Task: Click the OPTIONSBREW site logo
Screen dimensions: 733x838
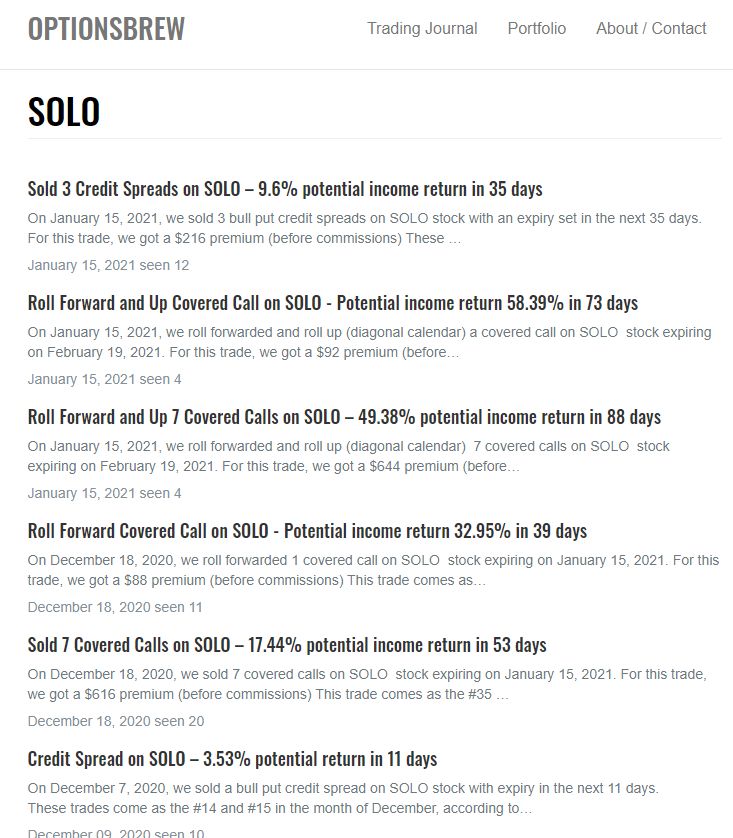Action: (x=106, y=29)
